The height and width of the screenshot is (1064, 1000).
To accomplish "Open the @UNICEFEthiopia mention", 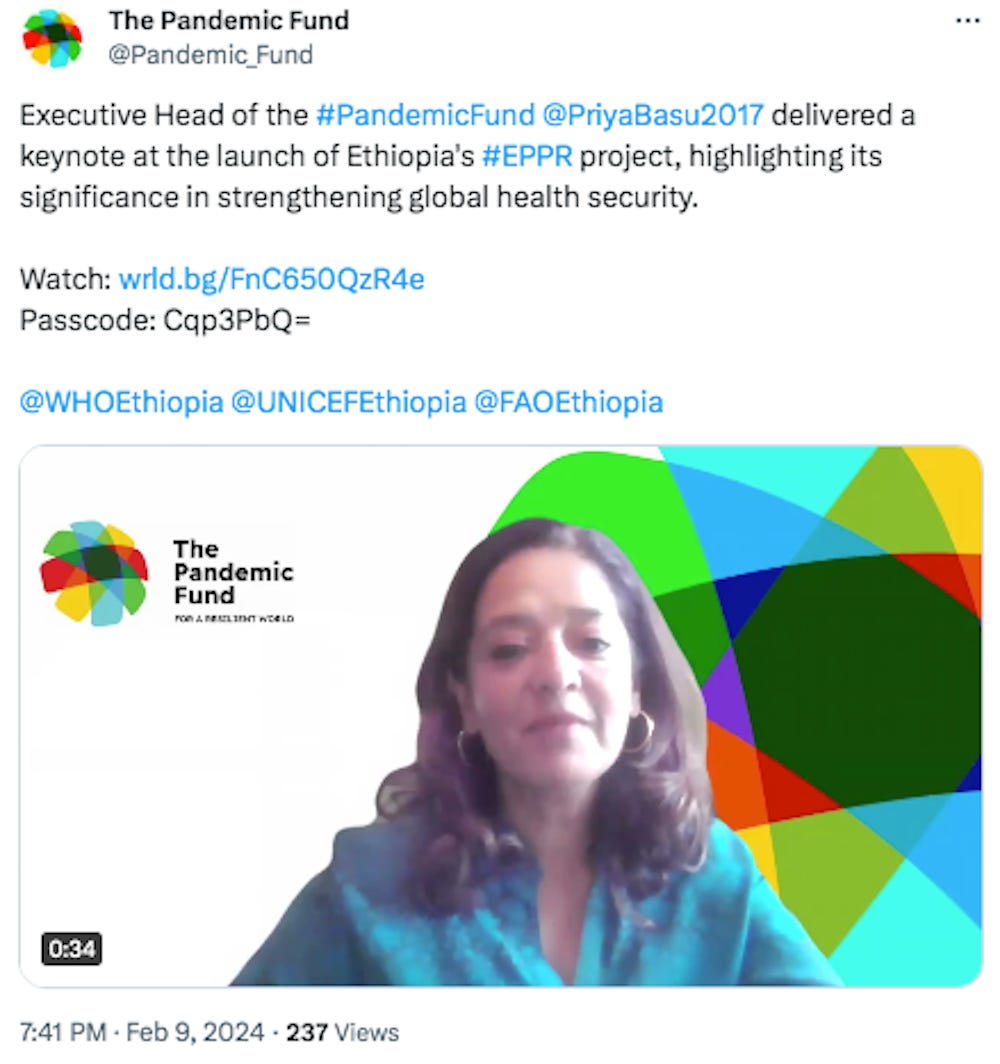I will click(x=349, y=402).
